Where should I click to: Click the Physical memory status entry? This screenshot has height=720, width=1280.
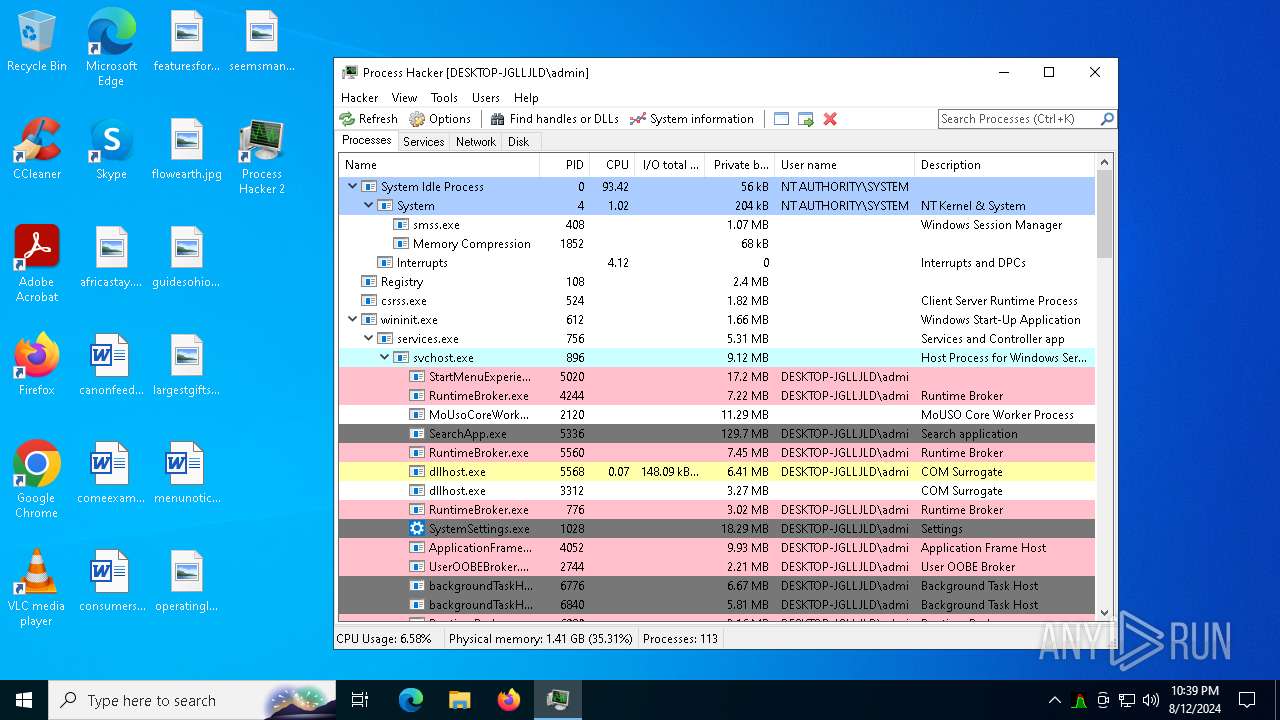tap(540, 639)
